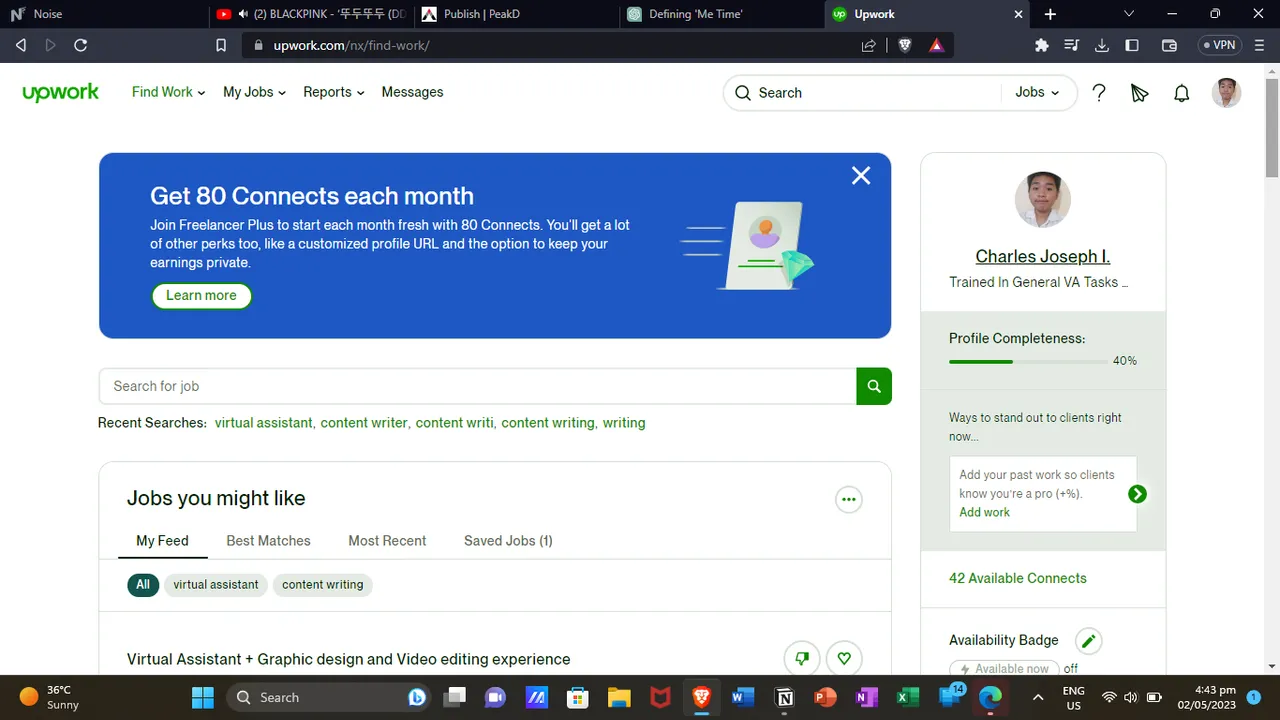Select the virtual assistant filter chip

click(216, 585)
